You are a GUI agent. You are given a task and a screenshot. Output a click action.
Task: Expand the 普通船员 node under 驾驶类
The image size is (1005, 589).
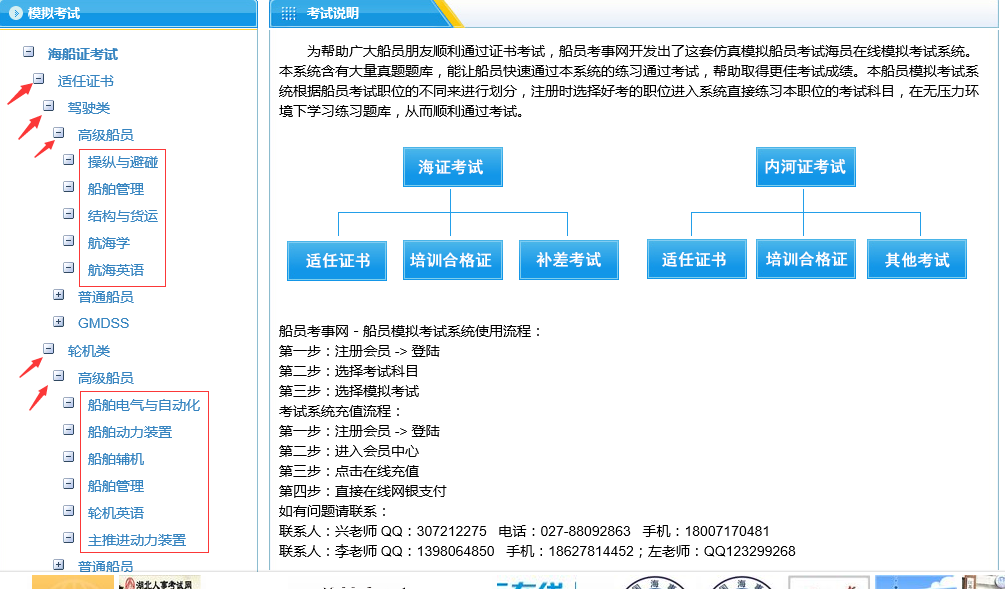point(58,295)
